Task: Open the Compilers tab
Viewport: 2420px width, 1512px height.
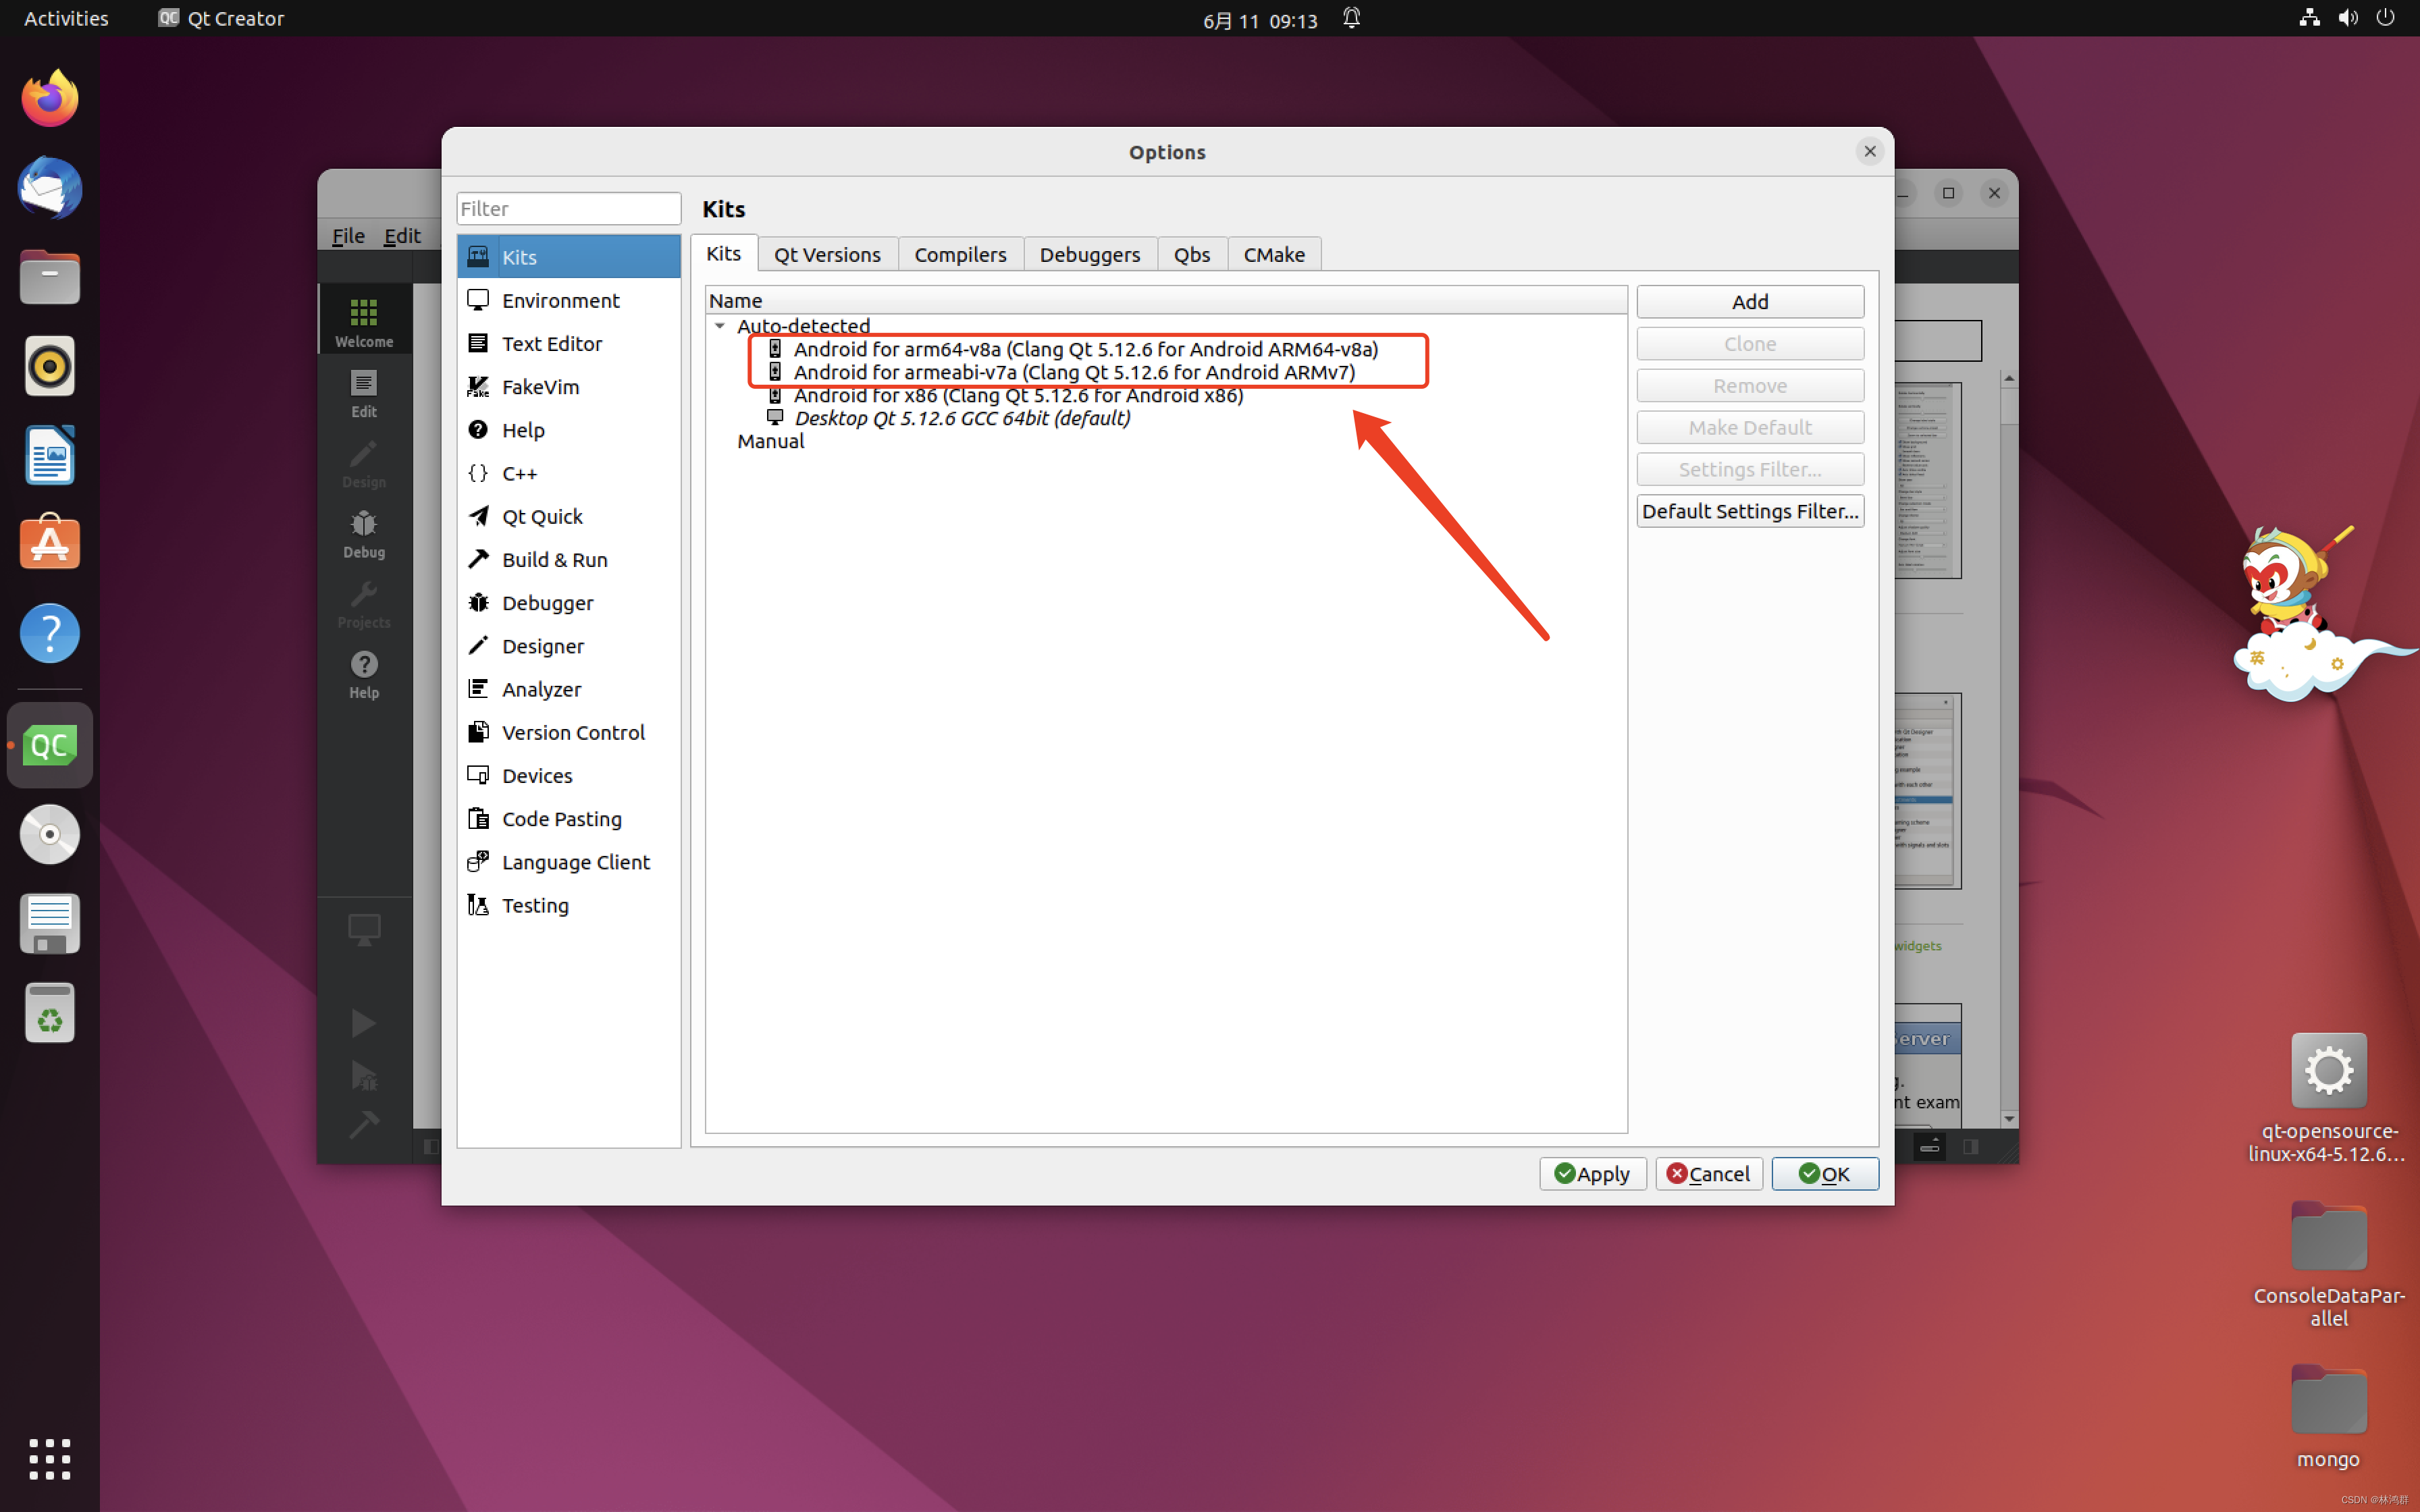Action: pos(959,254)
